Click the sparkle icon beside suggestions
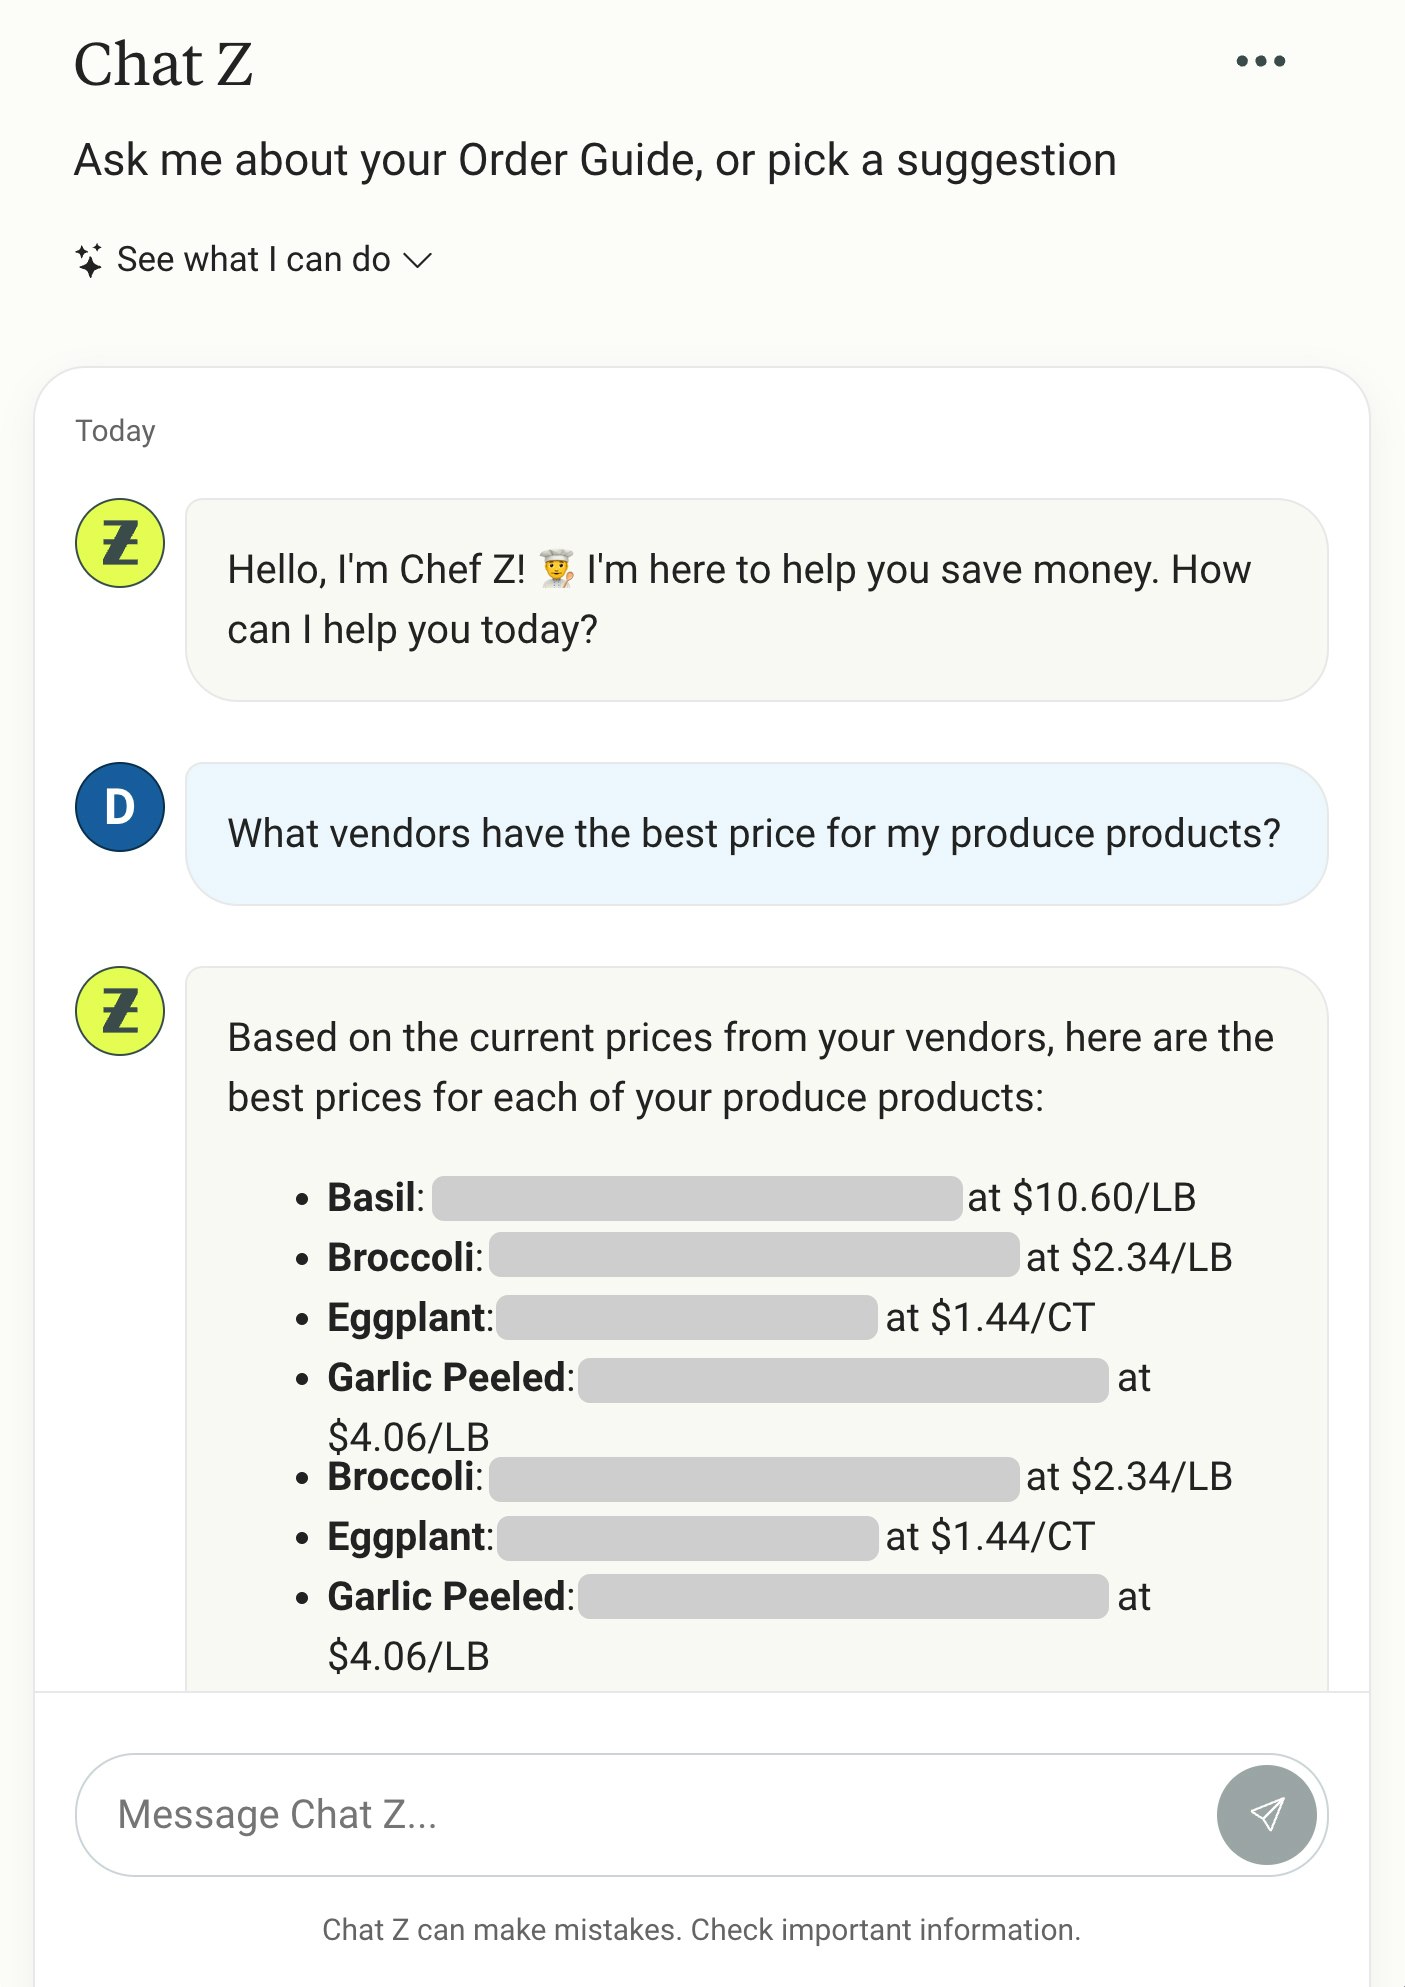Screen dimensions: 1405x1987 [x=89, y=261]
